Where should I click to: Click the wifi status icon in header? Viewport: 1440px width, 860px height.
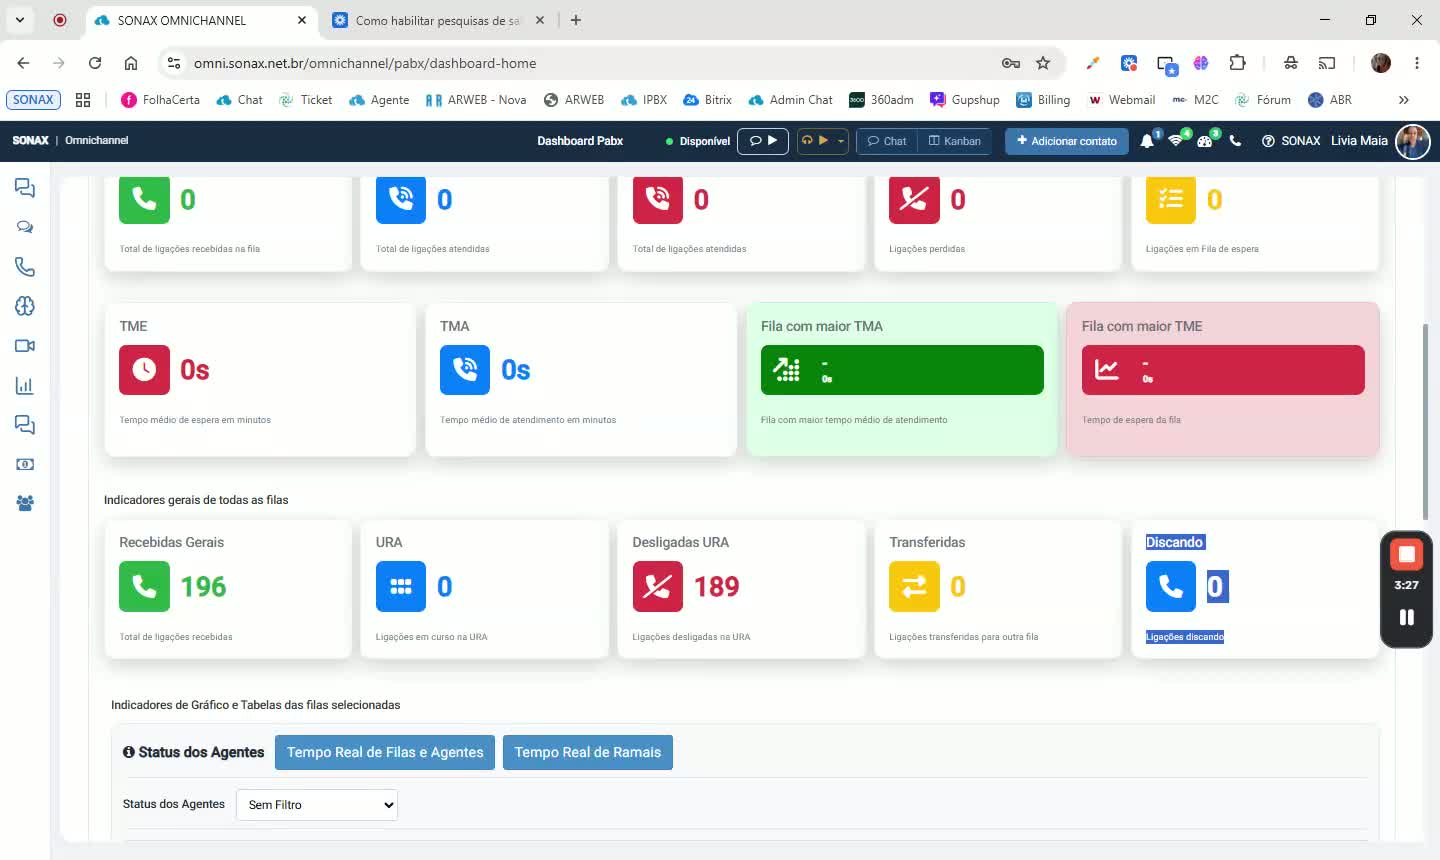pyautogui.click(x=1176, y=141)
